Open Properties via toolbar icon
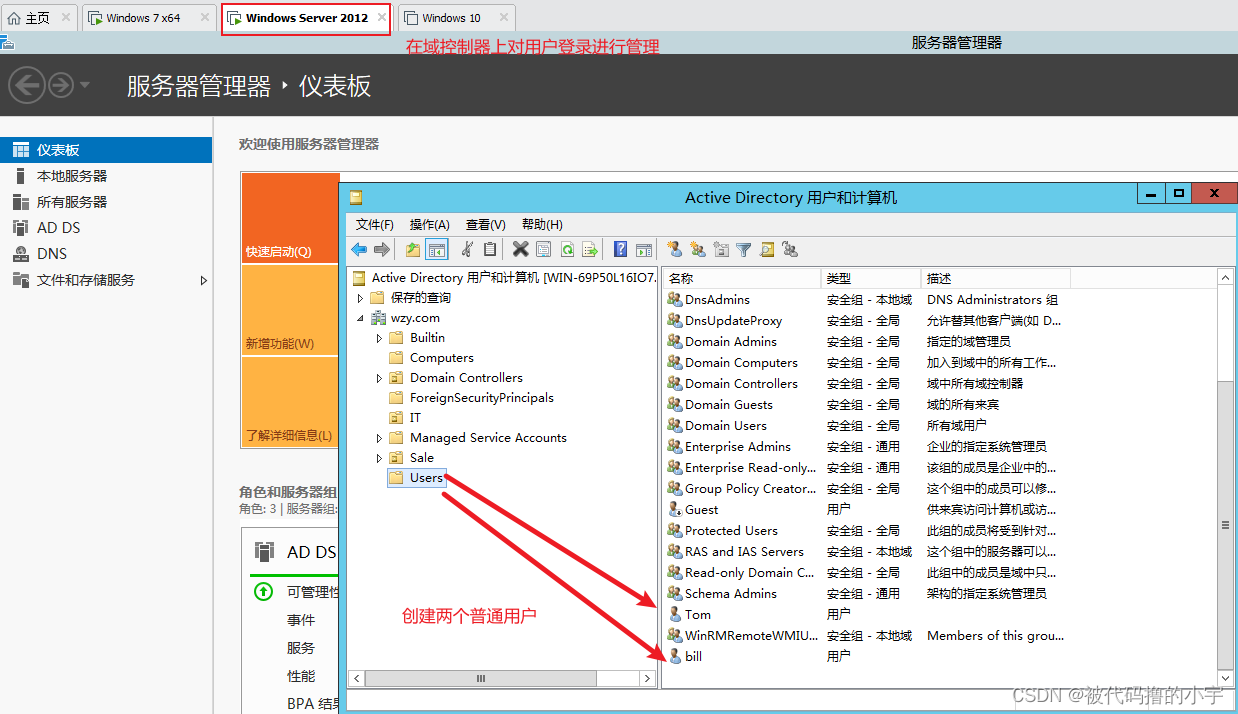Image resolution: width=1238 pixels, height=714 pixels. [x=543, y=250]
